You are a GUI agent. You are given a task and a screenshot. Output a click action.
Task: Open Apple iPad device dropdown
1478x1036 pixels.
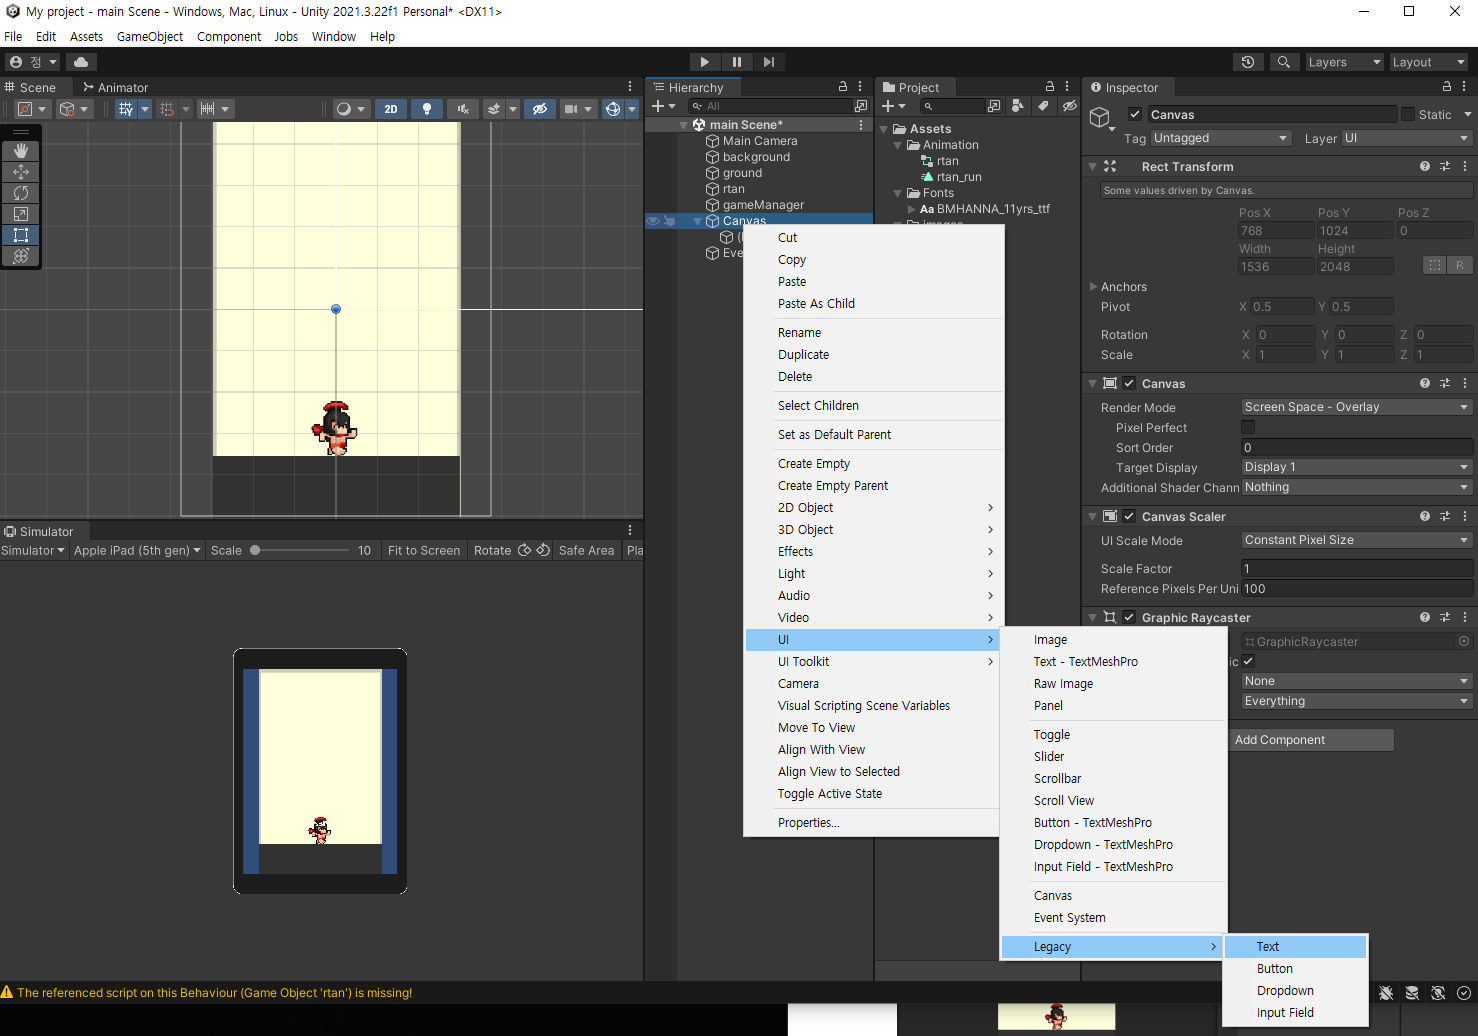click(x=137, y=550)
